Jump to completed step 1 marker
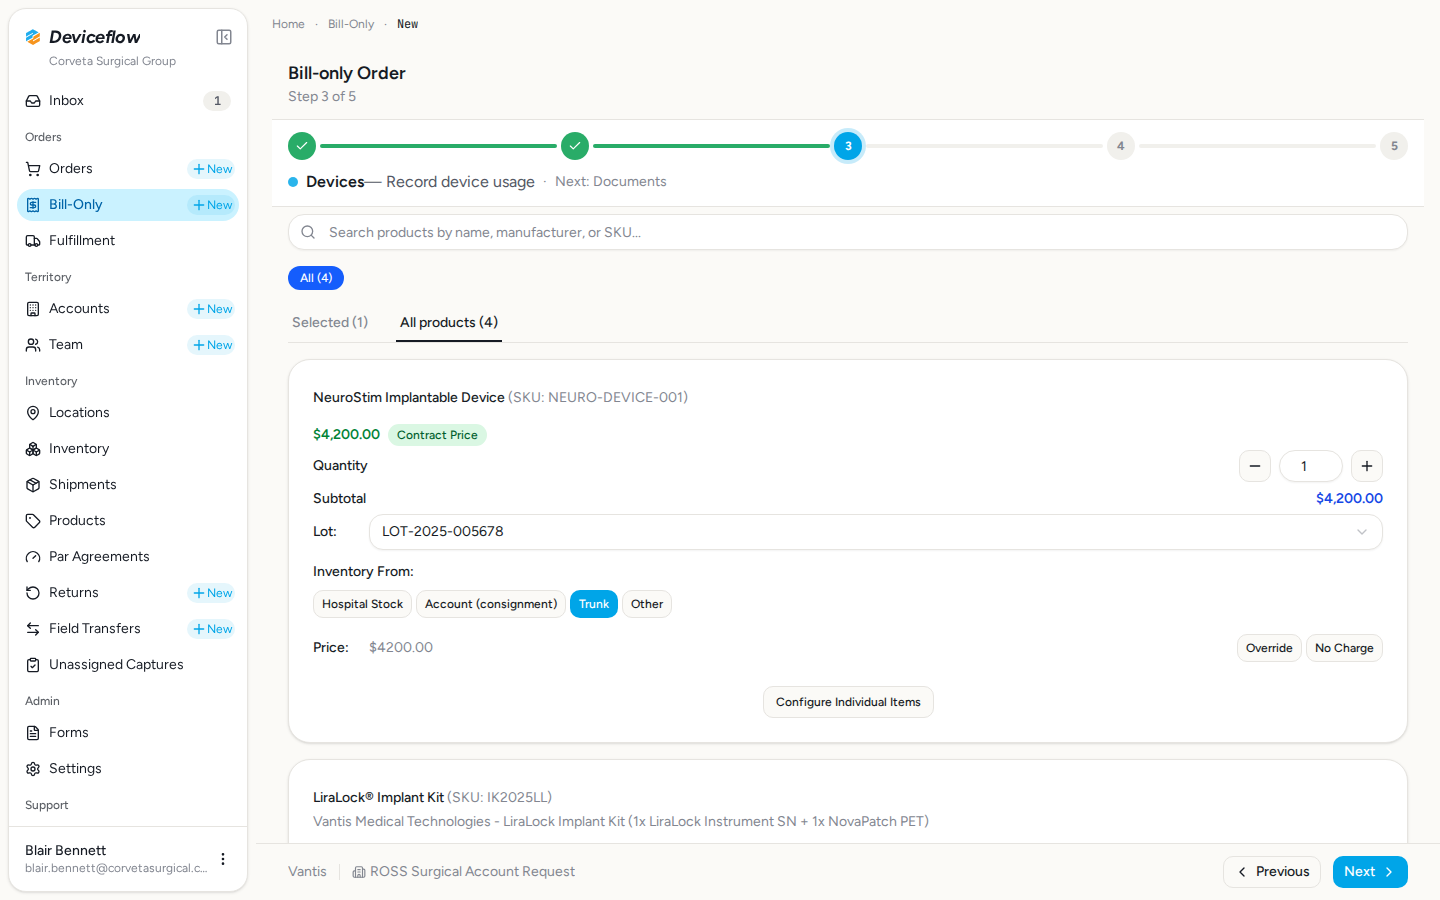Screen dimensions: 1440x900 coord(302,146)
